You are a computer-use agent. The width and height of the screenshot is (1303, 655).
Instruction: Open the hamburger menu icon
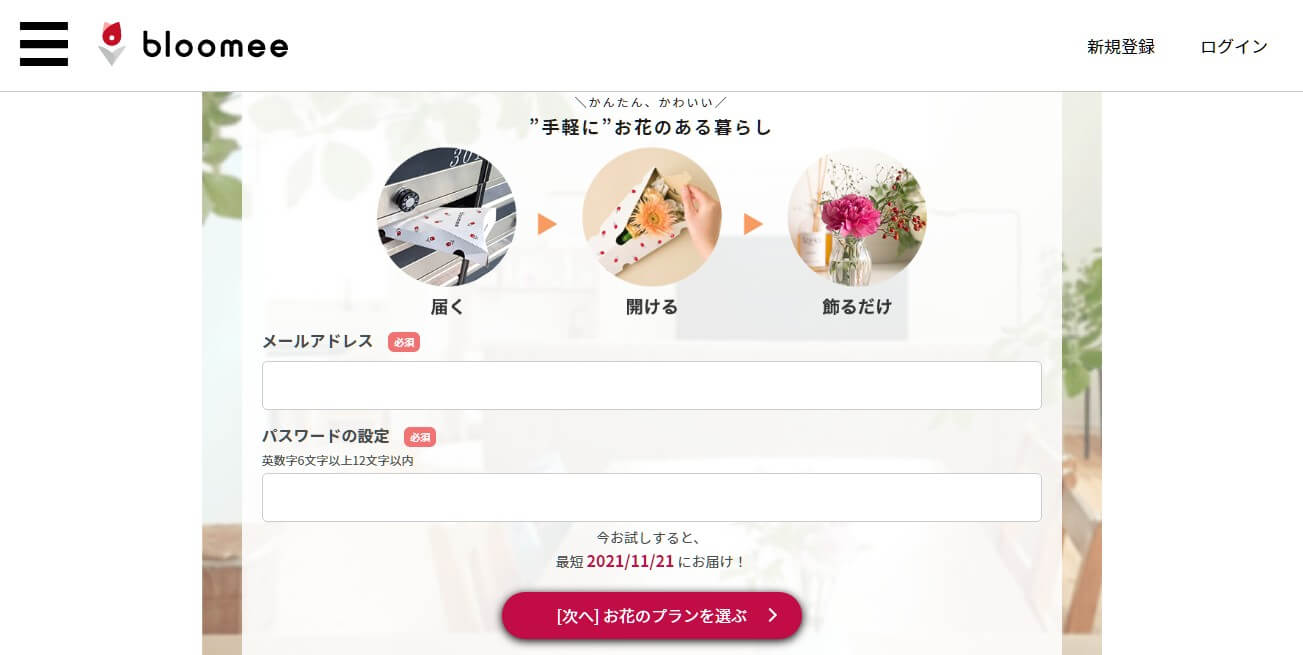[44, 44]
